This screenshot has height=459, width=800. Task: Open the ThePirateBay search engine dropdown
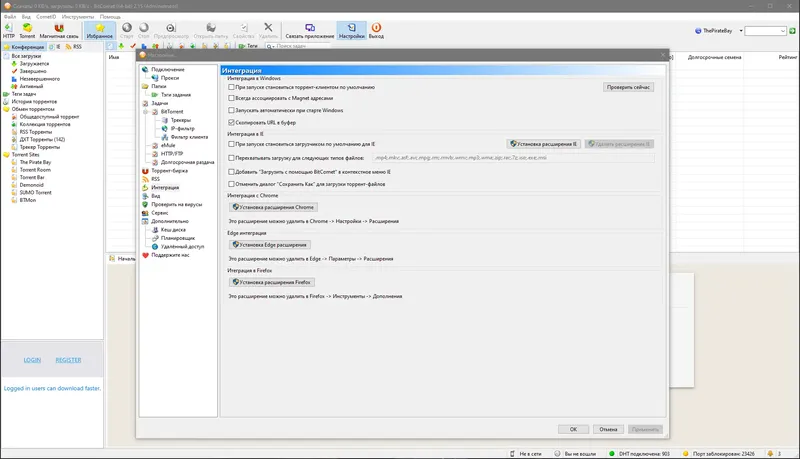point(741,31)
